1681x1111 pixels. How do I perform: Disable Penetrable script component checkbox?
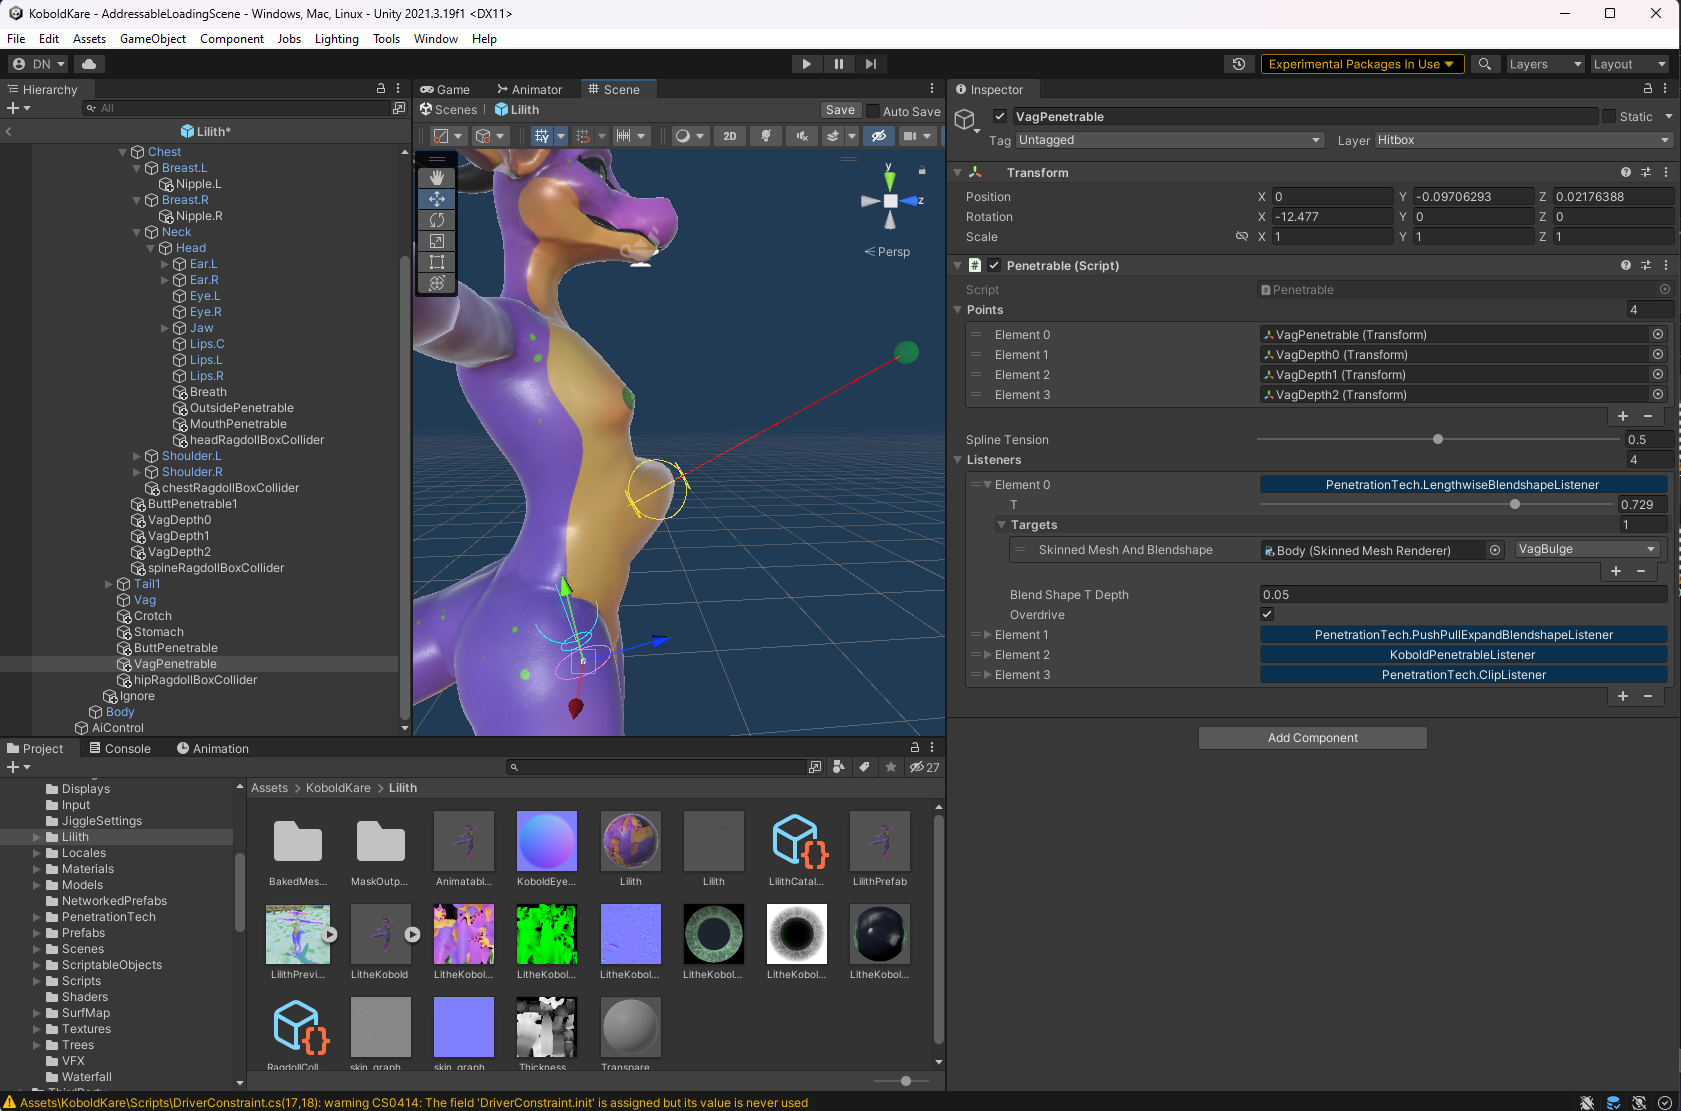pos(994,266)
